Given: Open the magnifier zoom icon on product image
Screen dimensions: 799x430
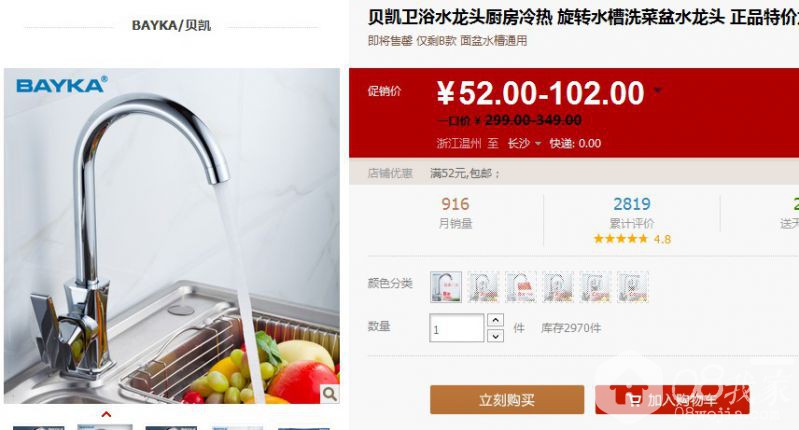Looking at the screenshot, I should tap(329, 393).
